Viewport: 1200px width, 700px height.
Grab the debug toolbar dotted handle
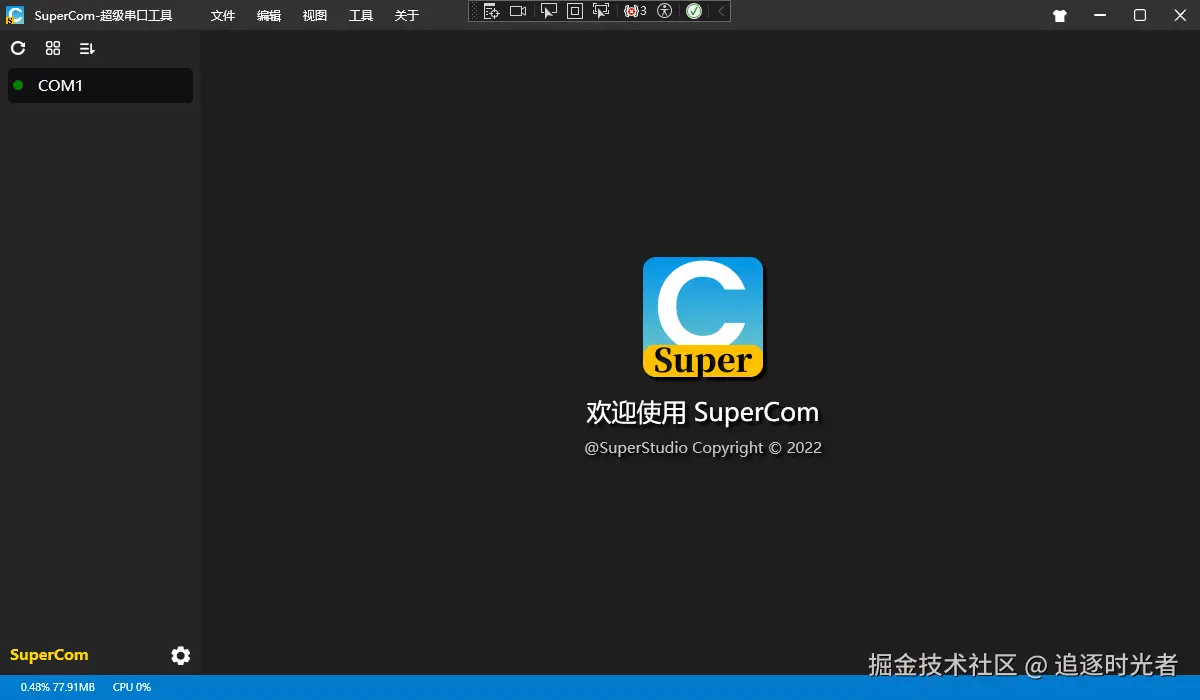(475, 11)
